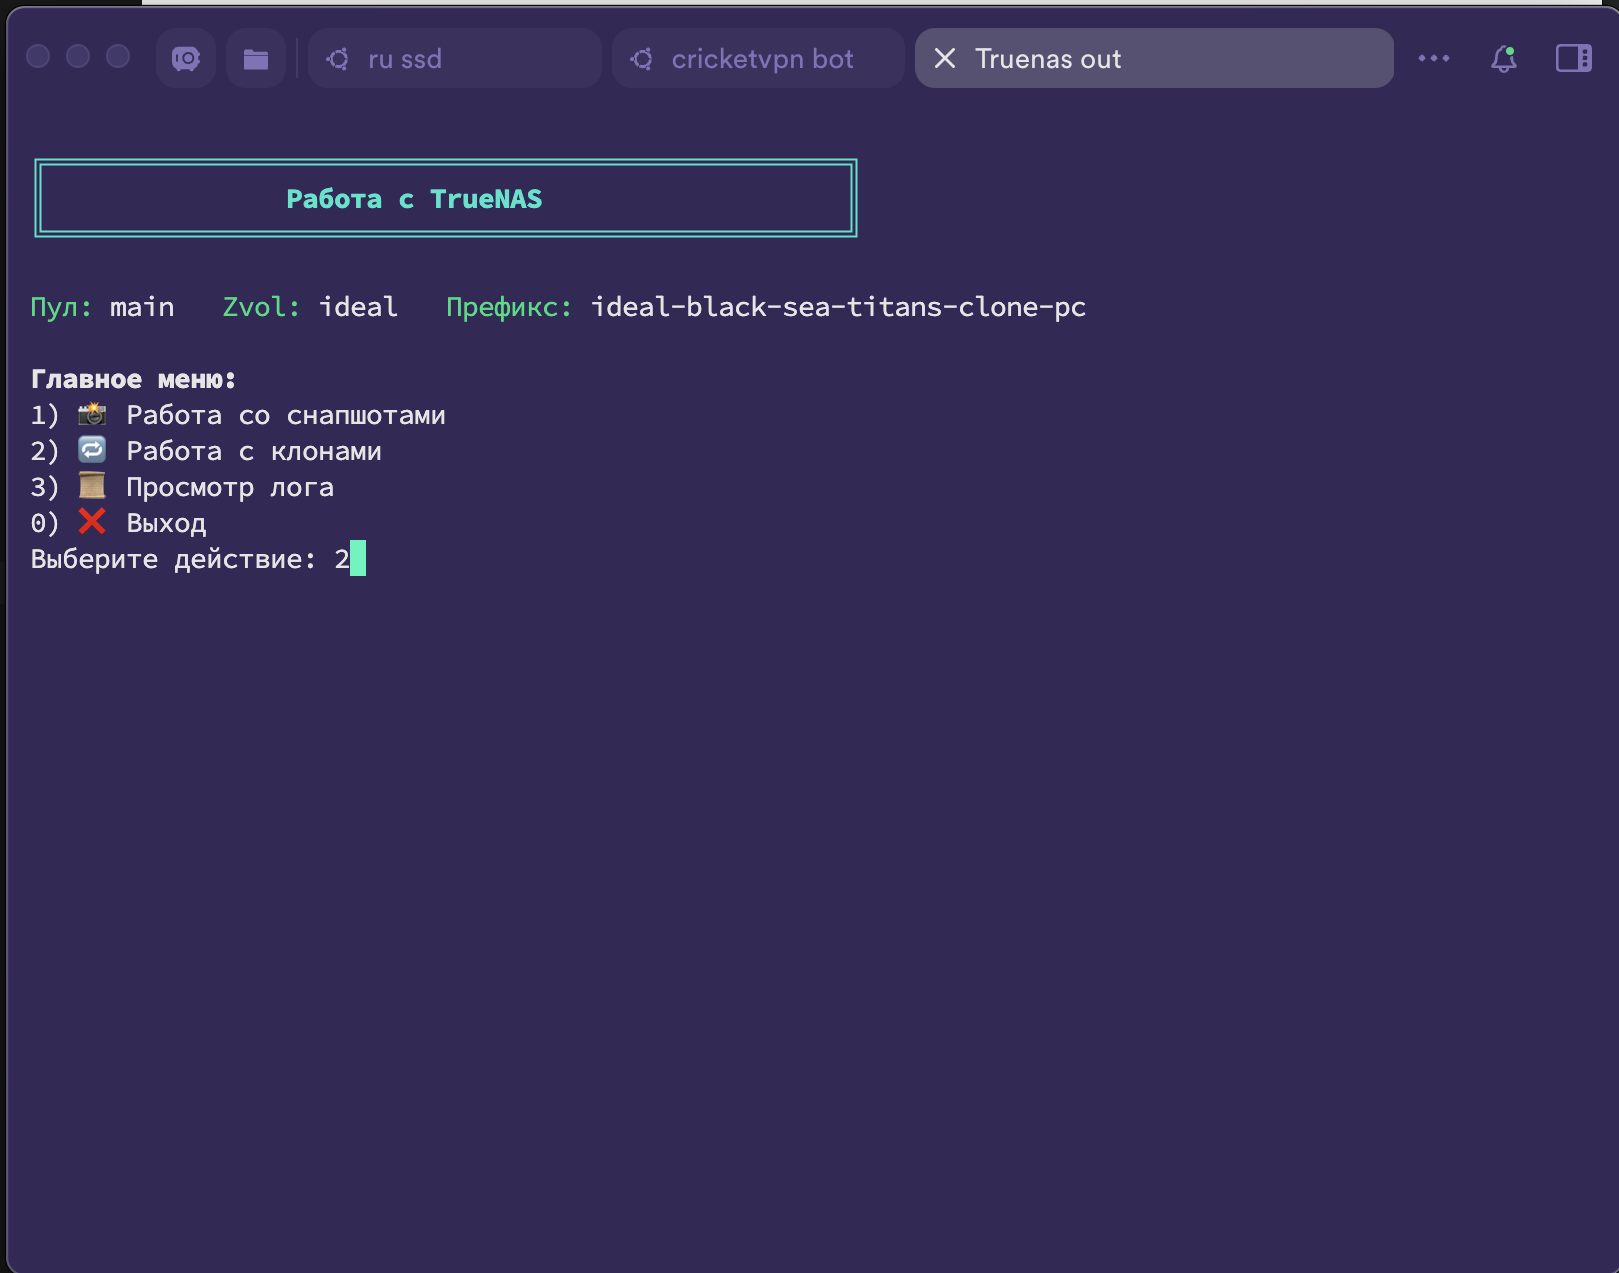Click the Главное меню heading
The width and height of the screenshot is (1619, 1273).
pos(133,379)
